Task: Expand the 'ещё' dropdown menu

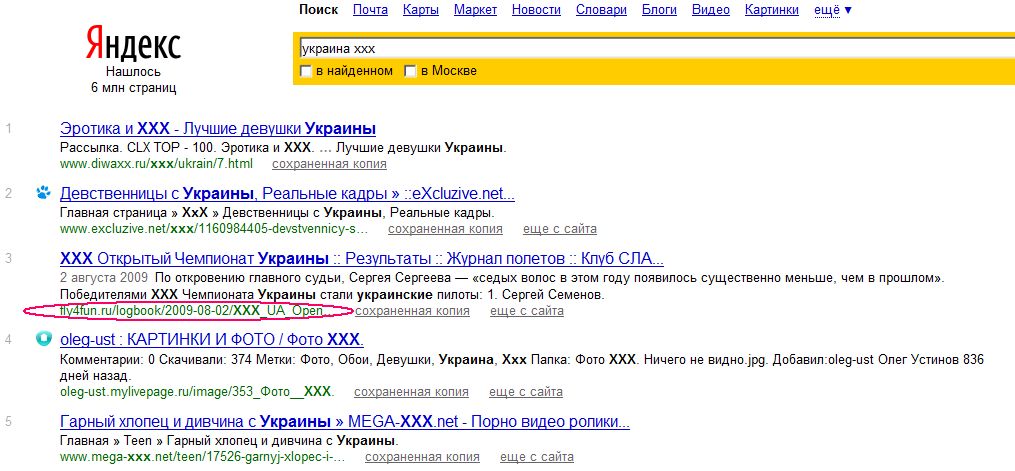Action: pos(833,10)
